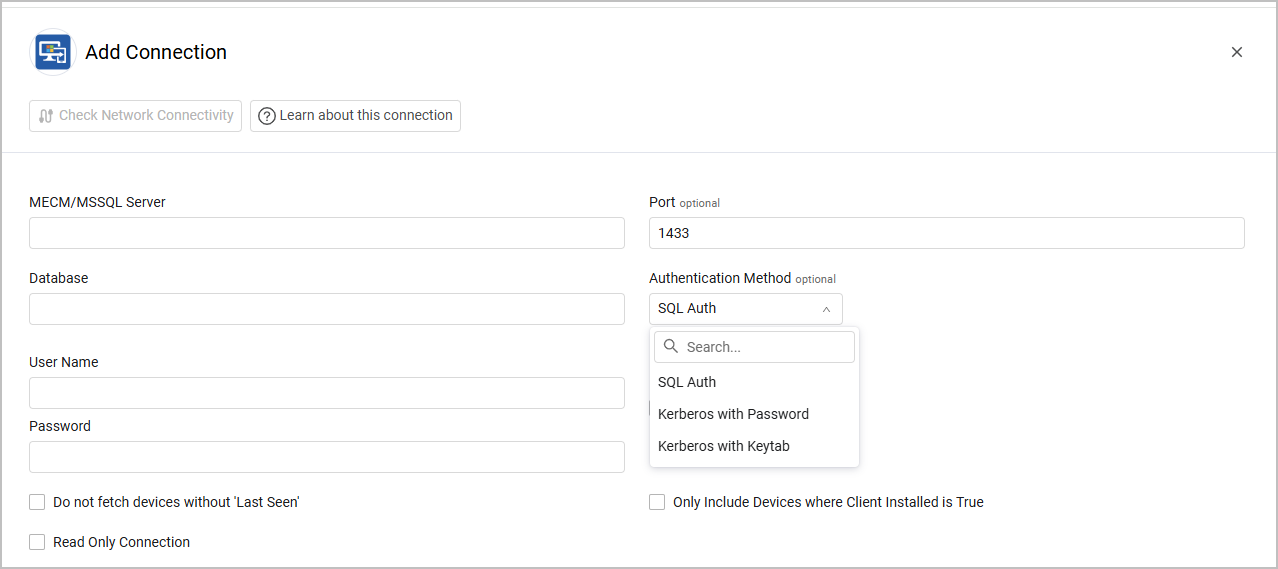Image resolution: width=1278 pixels, height=569 pixels.
Task: Select SQL Auth from the list
Action: [x=687, y=382]
